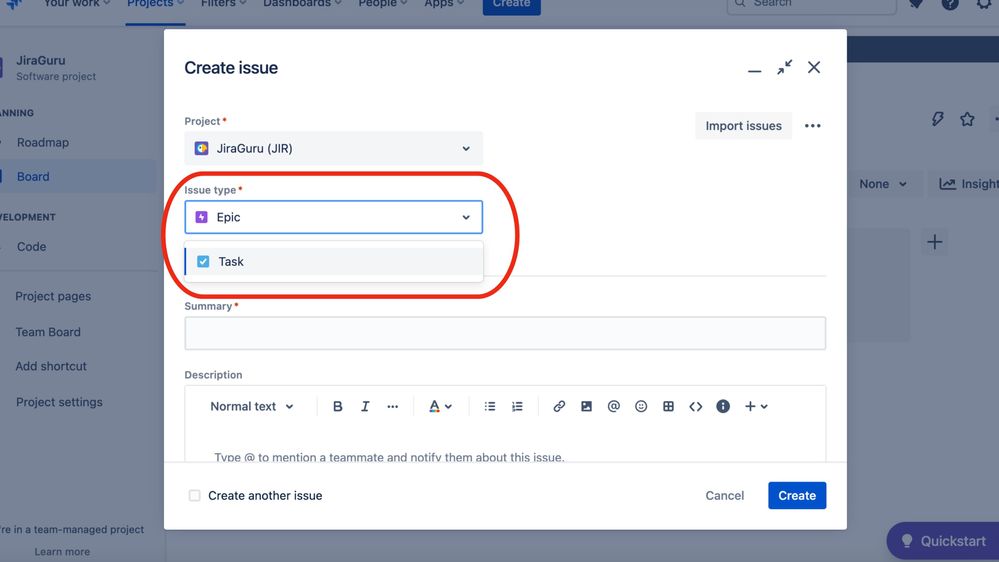Open the Quickstart panel
The height and width of the screenshot is (562, 999).
point(943,541)
